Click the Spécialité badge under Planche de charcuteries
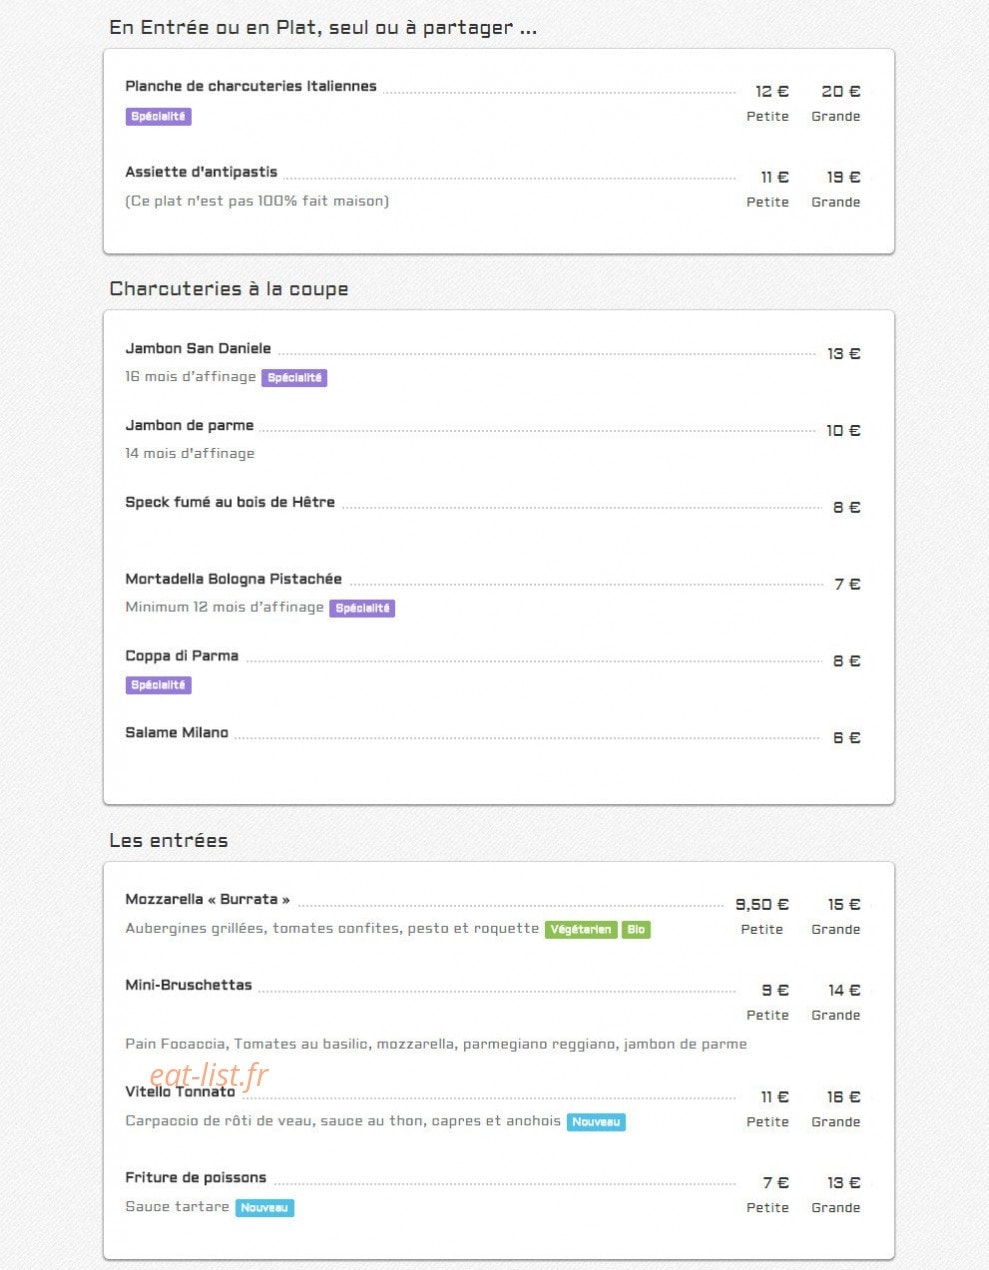The height and width of the screenshot is (1270, 989). click(158, 116)
